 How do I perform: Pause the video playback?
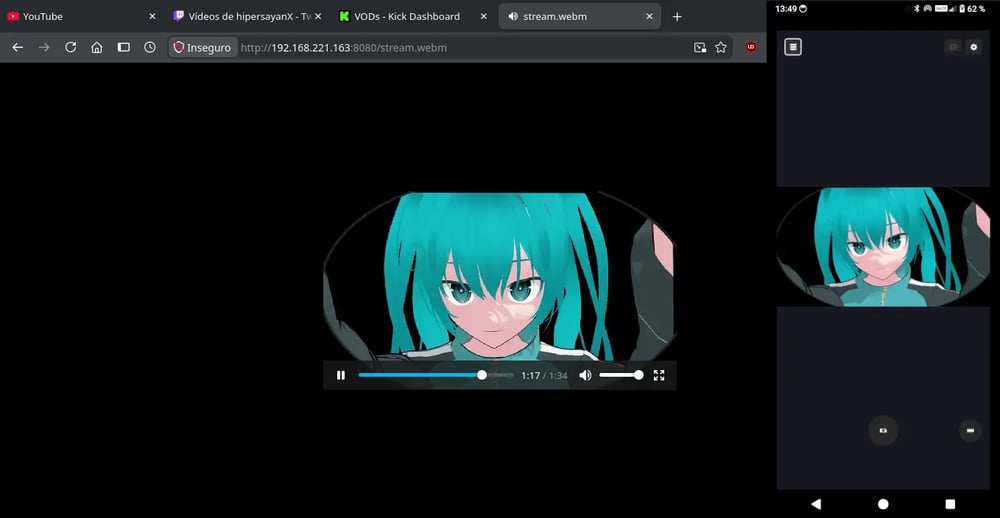(x=341, y=375)
